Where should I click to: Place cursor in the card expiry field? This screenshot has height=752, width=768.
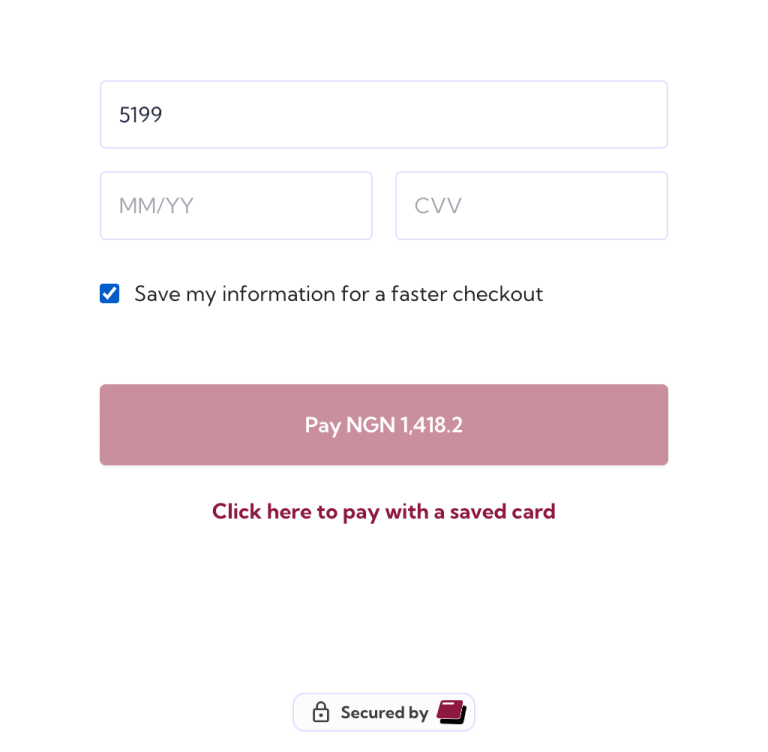point(236,206)
